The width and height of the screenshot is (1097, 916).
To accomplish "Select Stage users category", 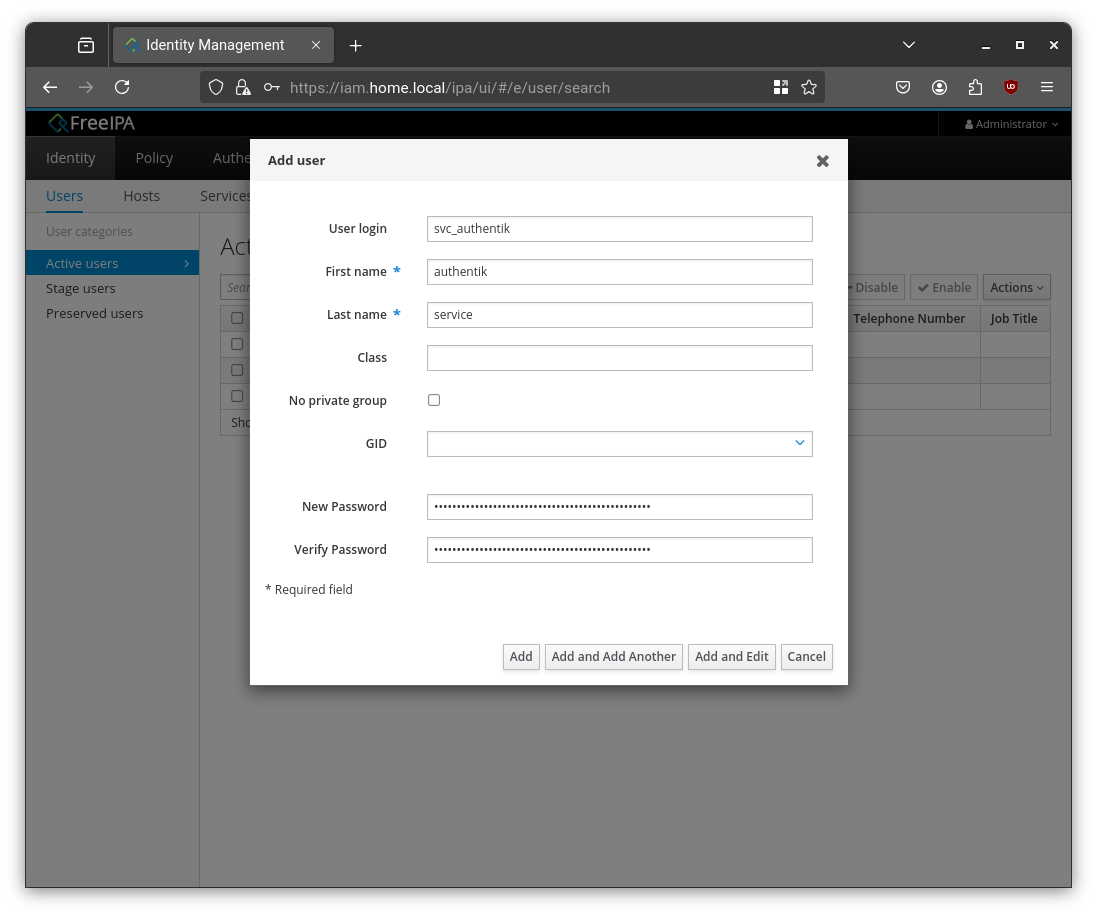I will point(80,288).
